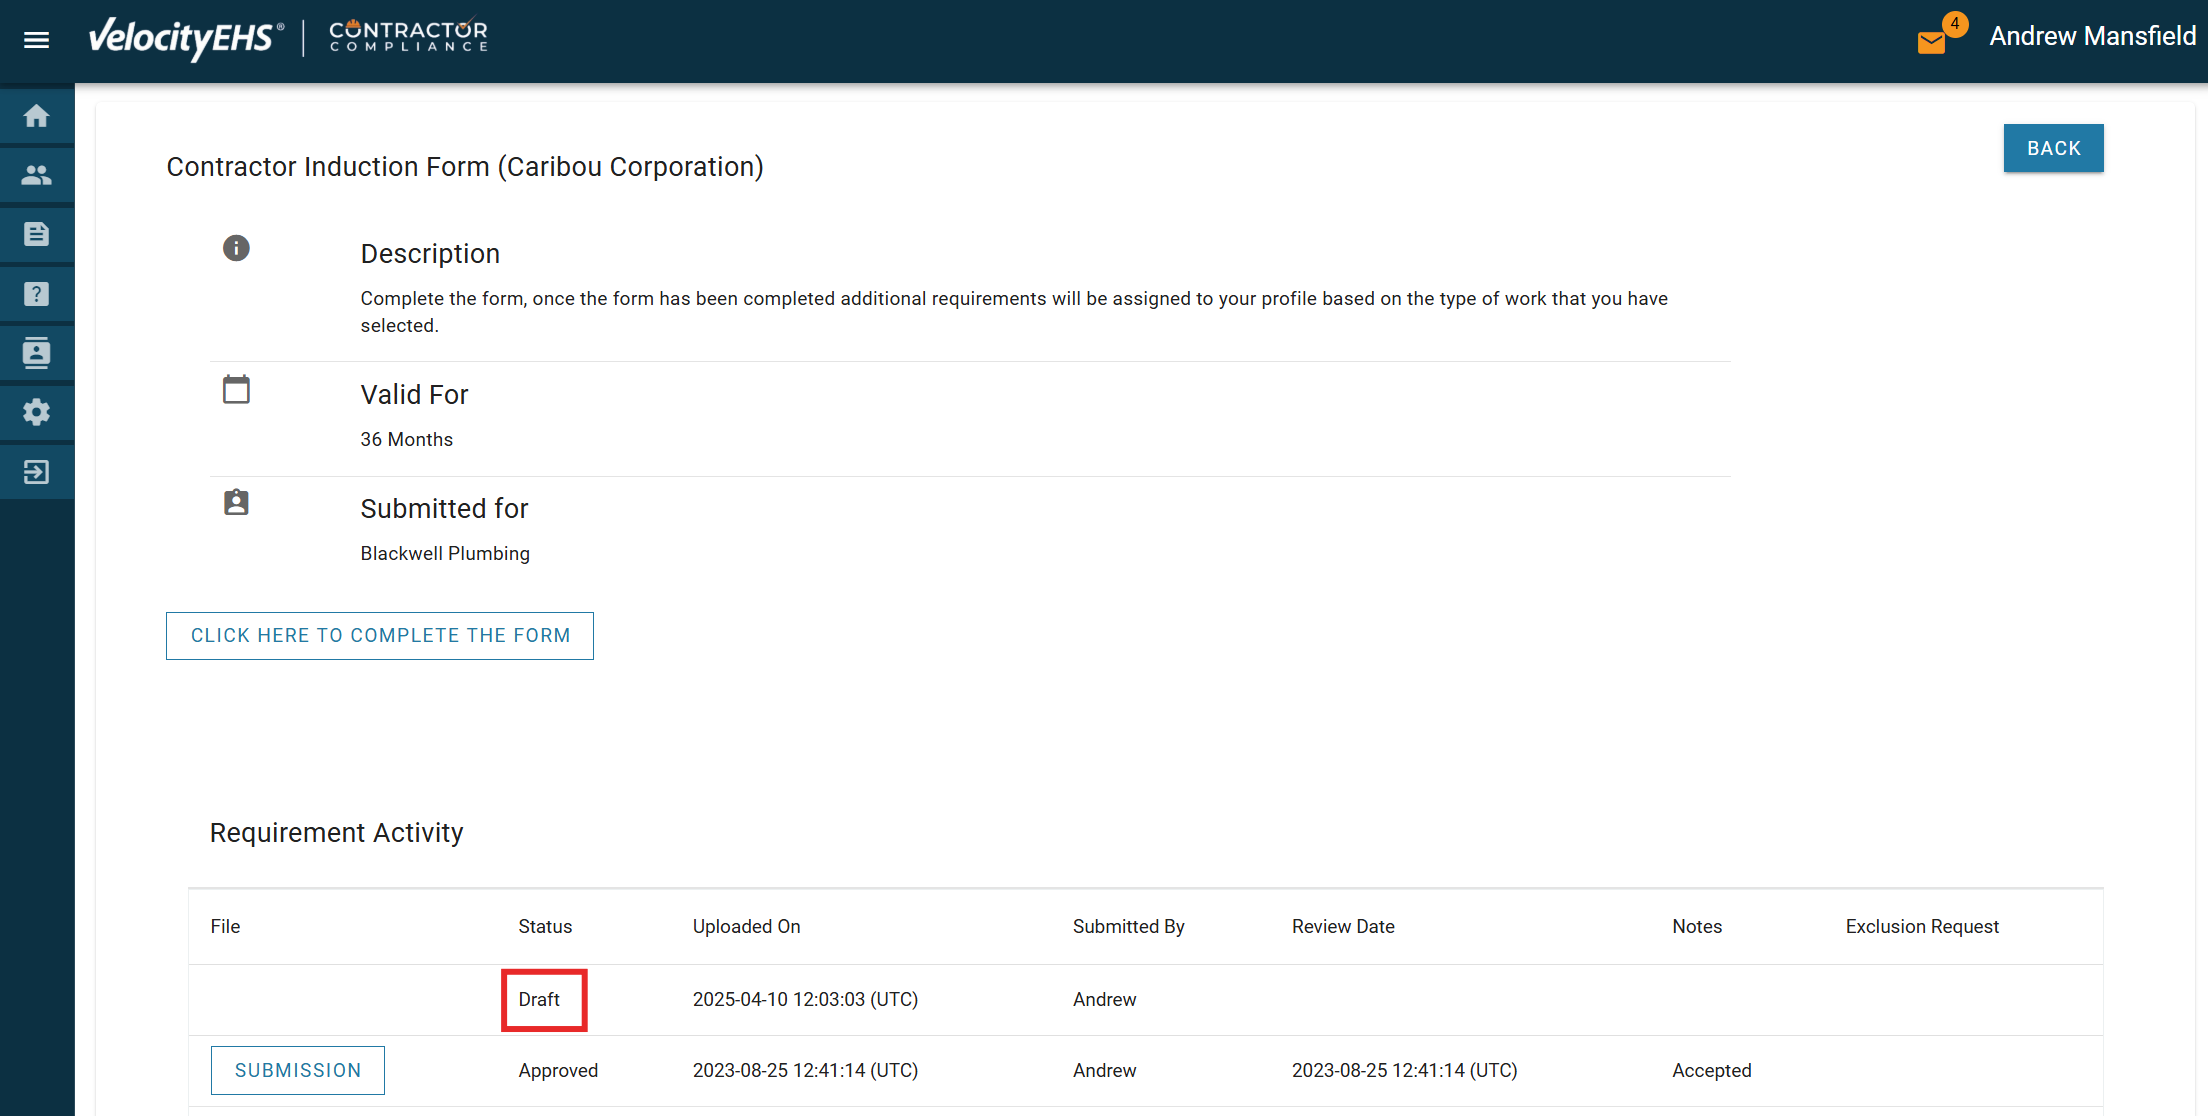This screenshot has width=2208, height=1116.
Task: Open the hamburger navigation menu
Action: pos(37,40)
